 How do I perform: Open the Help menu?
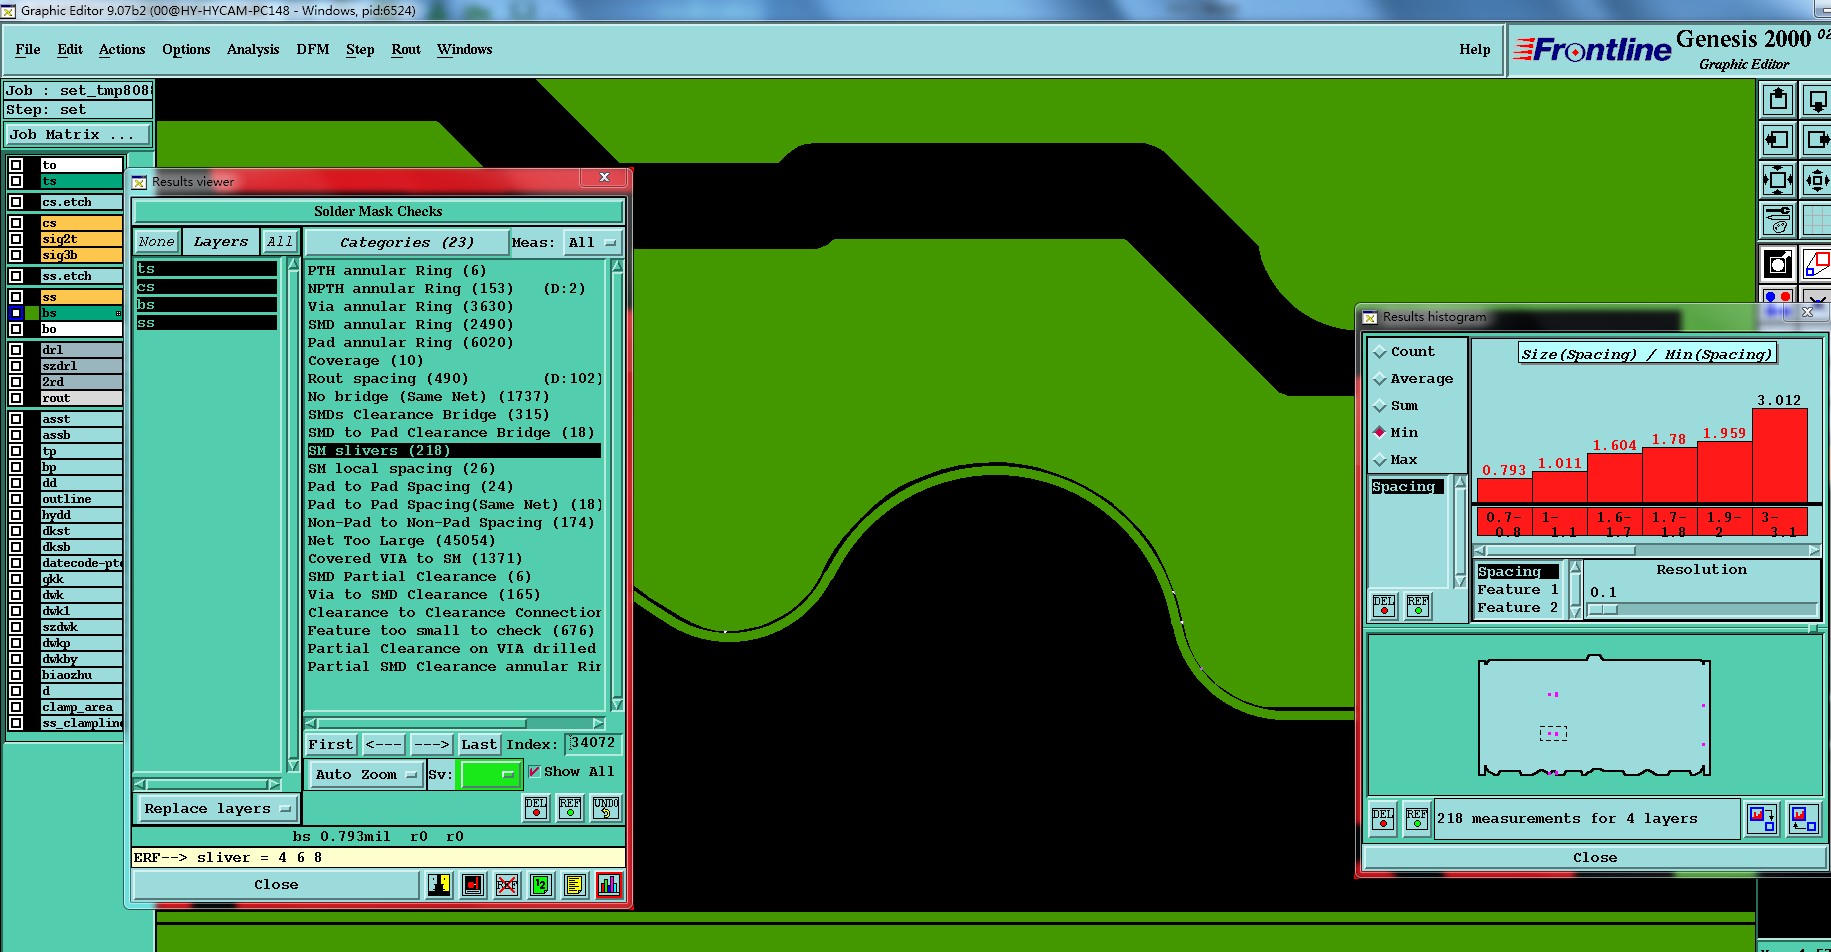pyautogui.click(x=1474, y=49)
